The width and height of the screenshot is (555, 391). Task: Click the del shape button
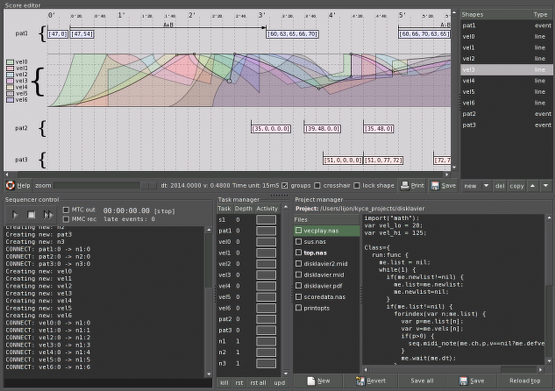(500, 185)
